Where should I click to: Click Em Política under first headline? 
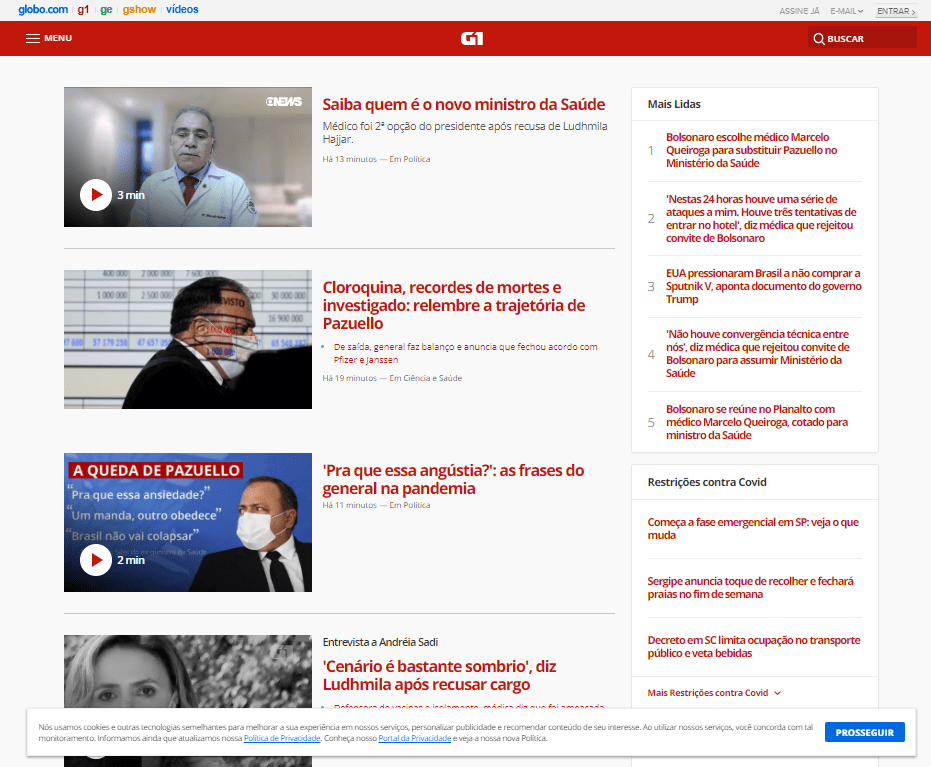(410, 159)
